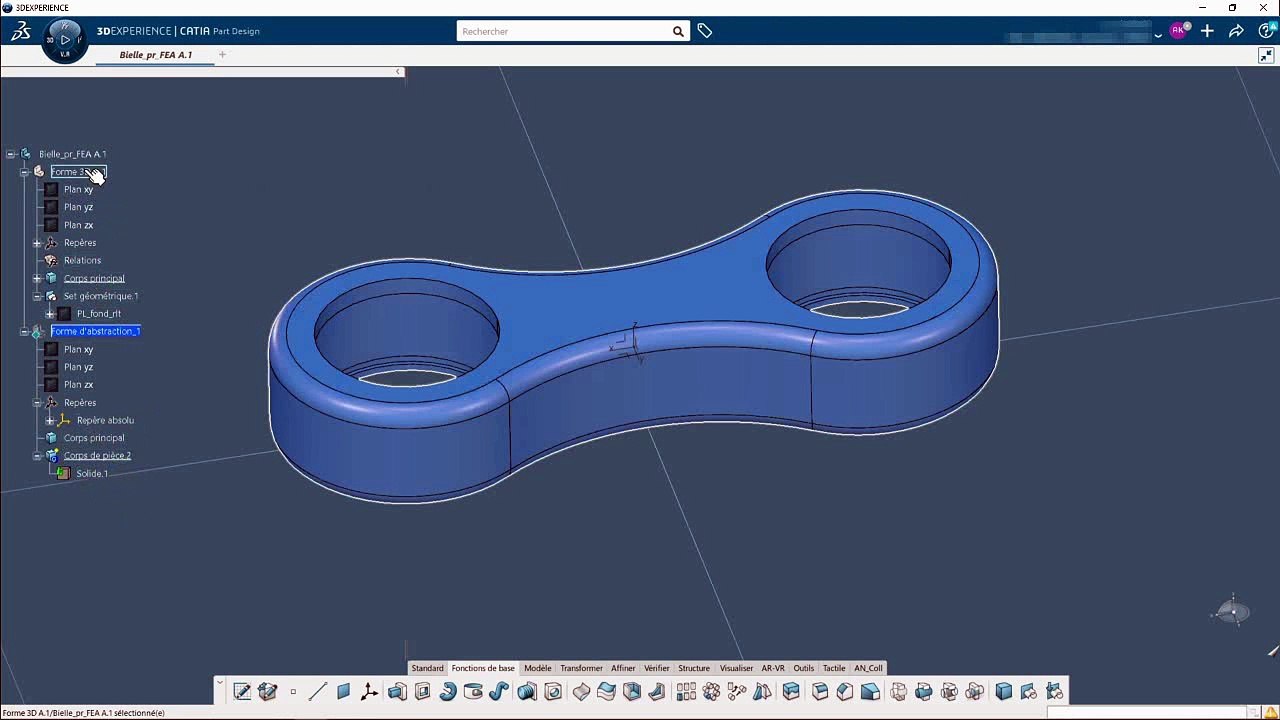Switch to the Affiner tab
The width and height of the screenshot is (1280, 720).
[x=623, y=668]
